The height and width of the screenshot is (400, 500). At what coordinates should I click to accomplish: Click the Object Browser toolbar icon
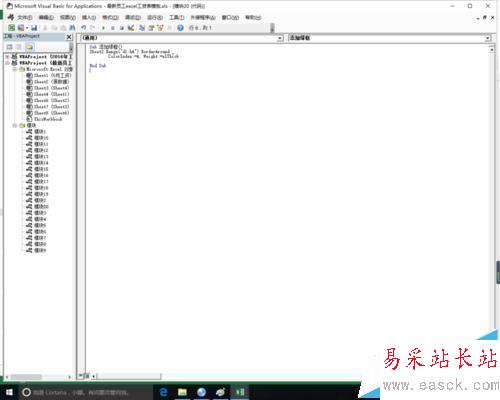(160, 28)
